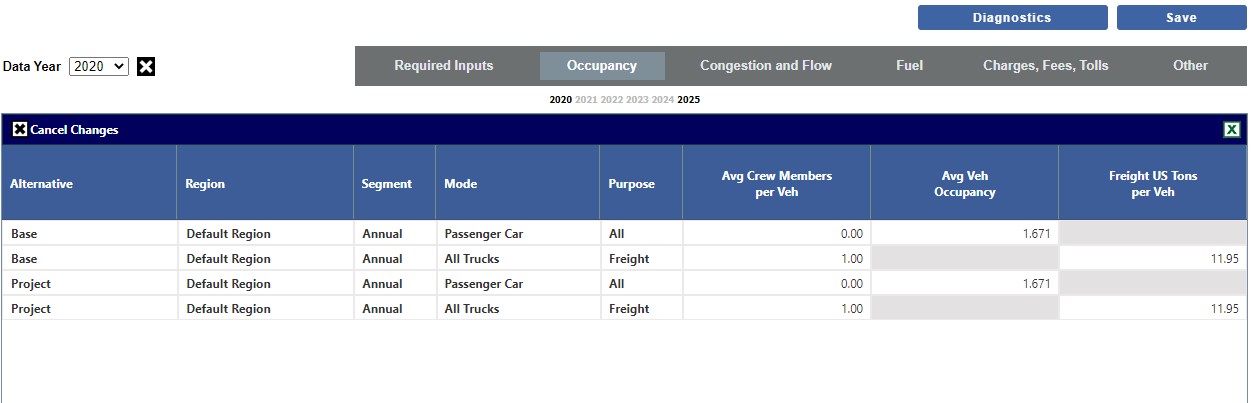Click Default Region in Project All Trucks row
Image resolution: width=1254 pixels, height=403 pixels.
coord(228,309)
